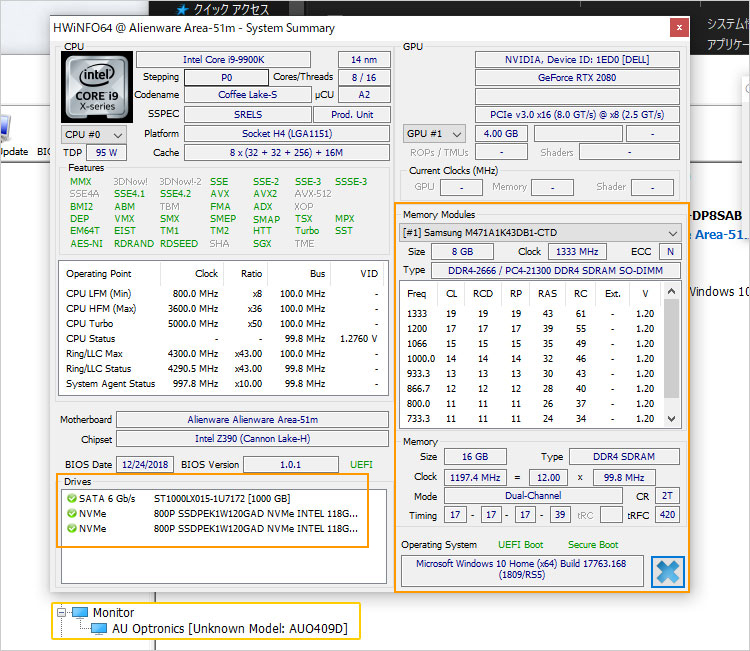The height and width of the screenshot is (651, 750).
Task: Collapse the Monitor tree node
Action: (x=62, y=612)
